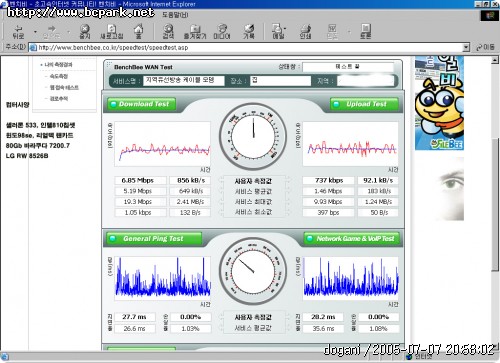
Task: Stop page loading with the 중지 button
Action: [x=85, y=32]
